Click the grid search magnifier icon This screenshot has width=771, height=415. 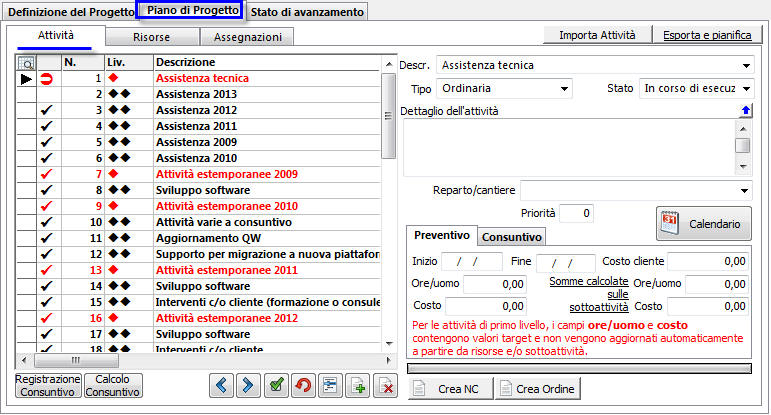point(26,62)
